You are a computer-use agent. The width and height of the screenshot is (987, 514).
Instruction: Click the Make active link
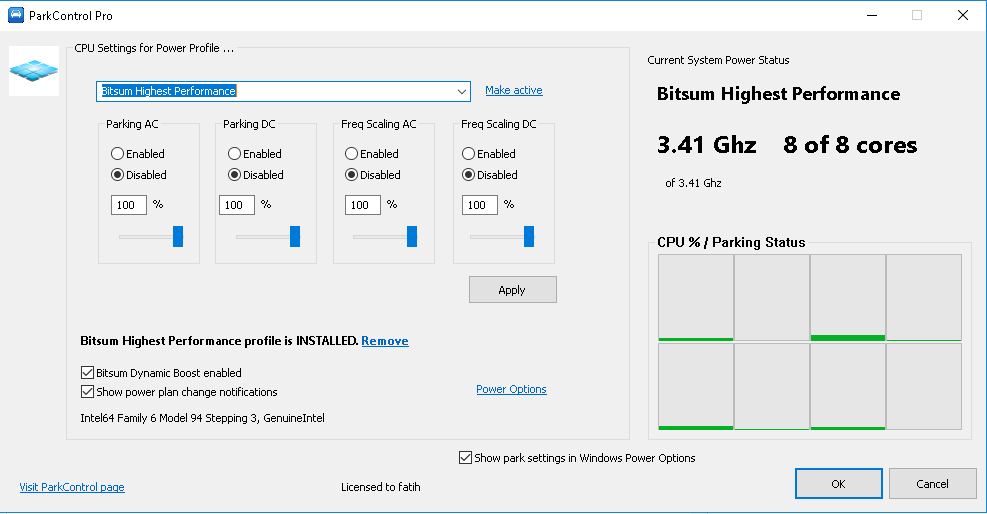coord(514,91)
